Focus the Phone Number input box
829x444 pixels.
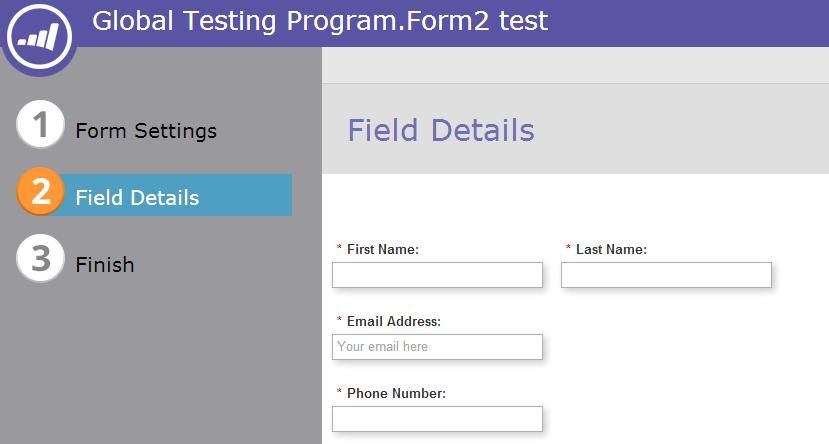437,419
